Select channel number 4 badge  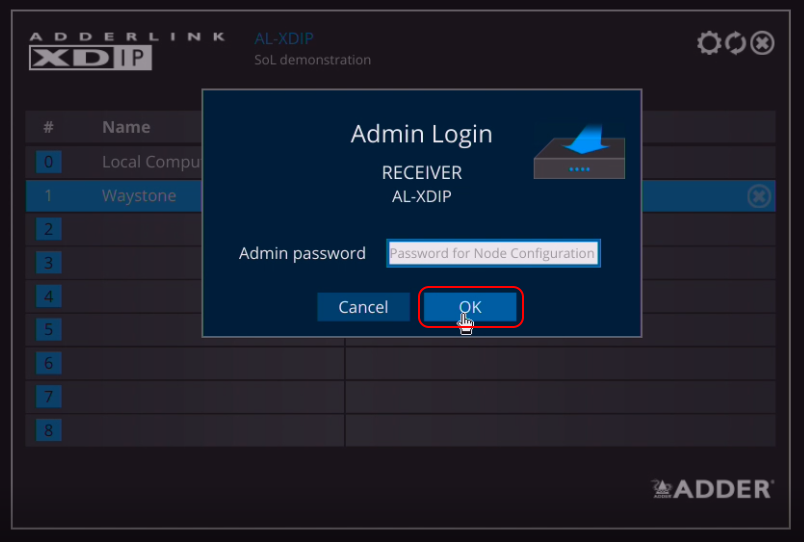coord(48,297)
